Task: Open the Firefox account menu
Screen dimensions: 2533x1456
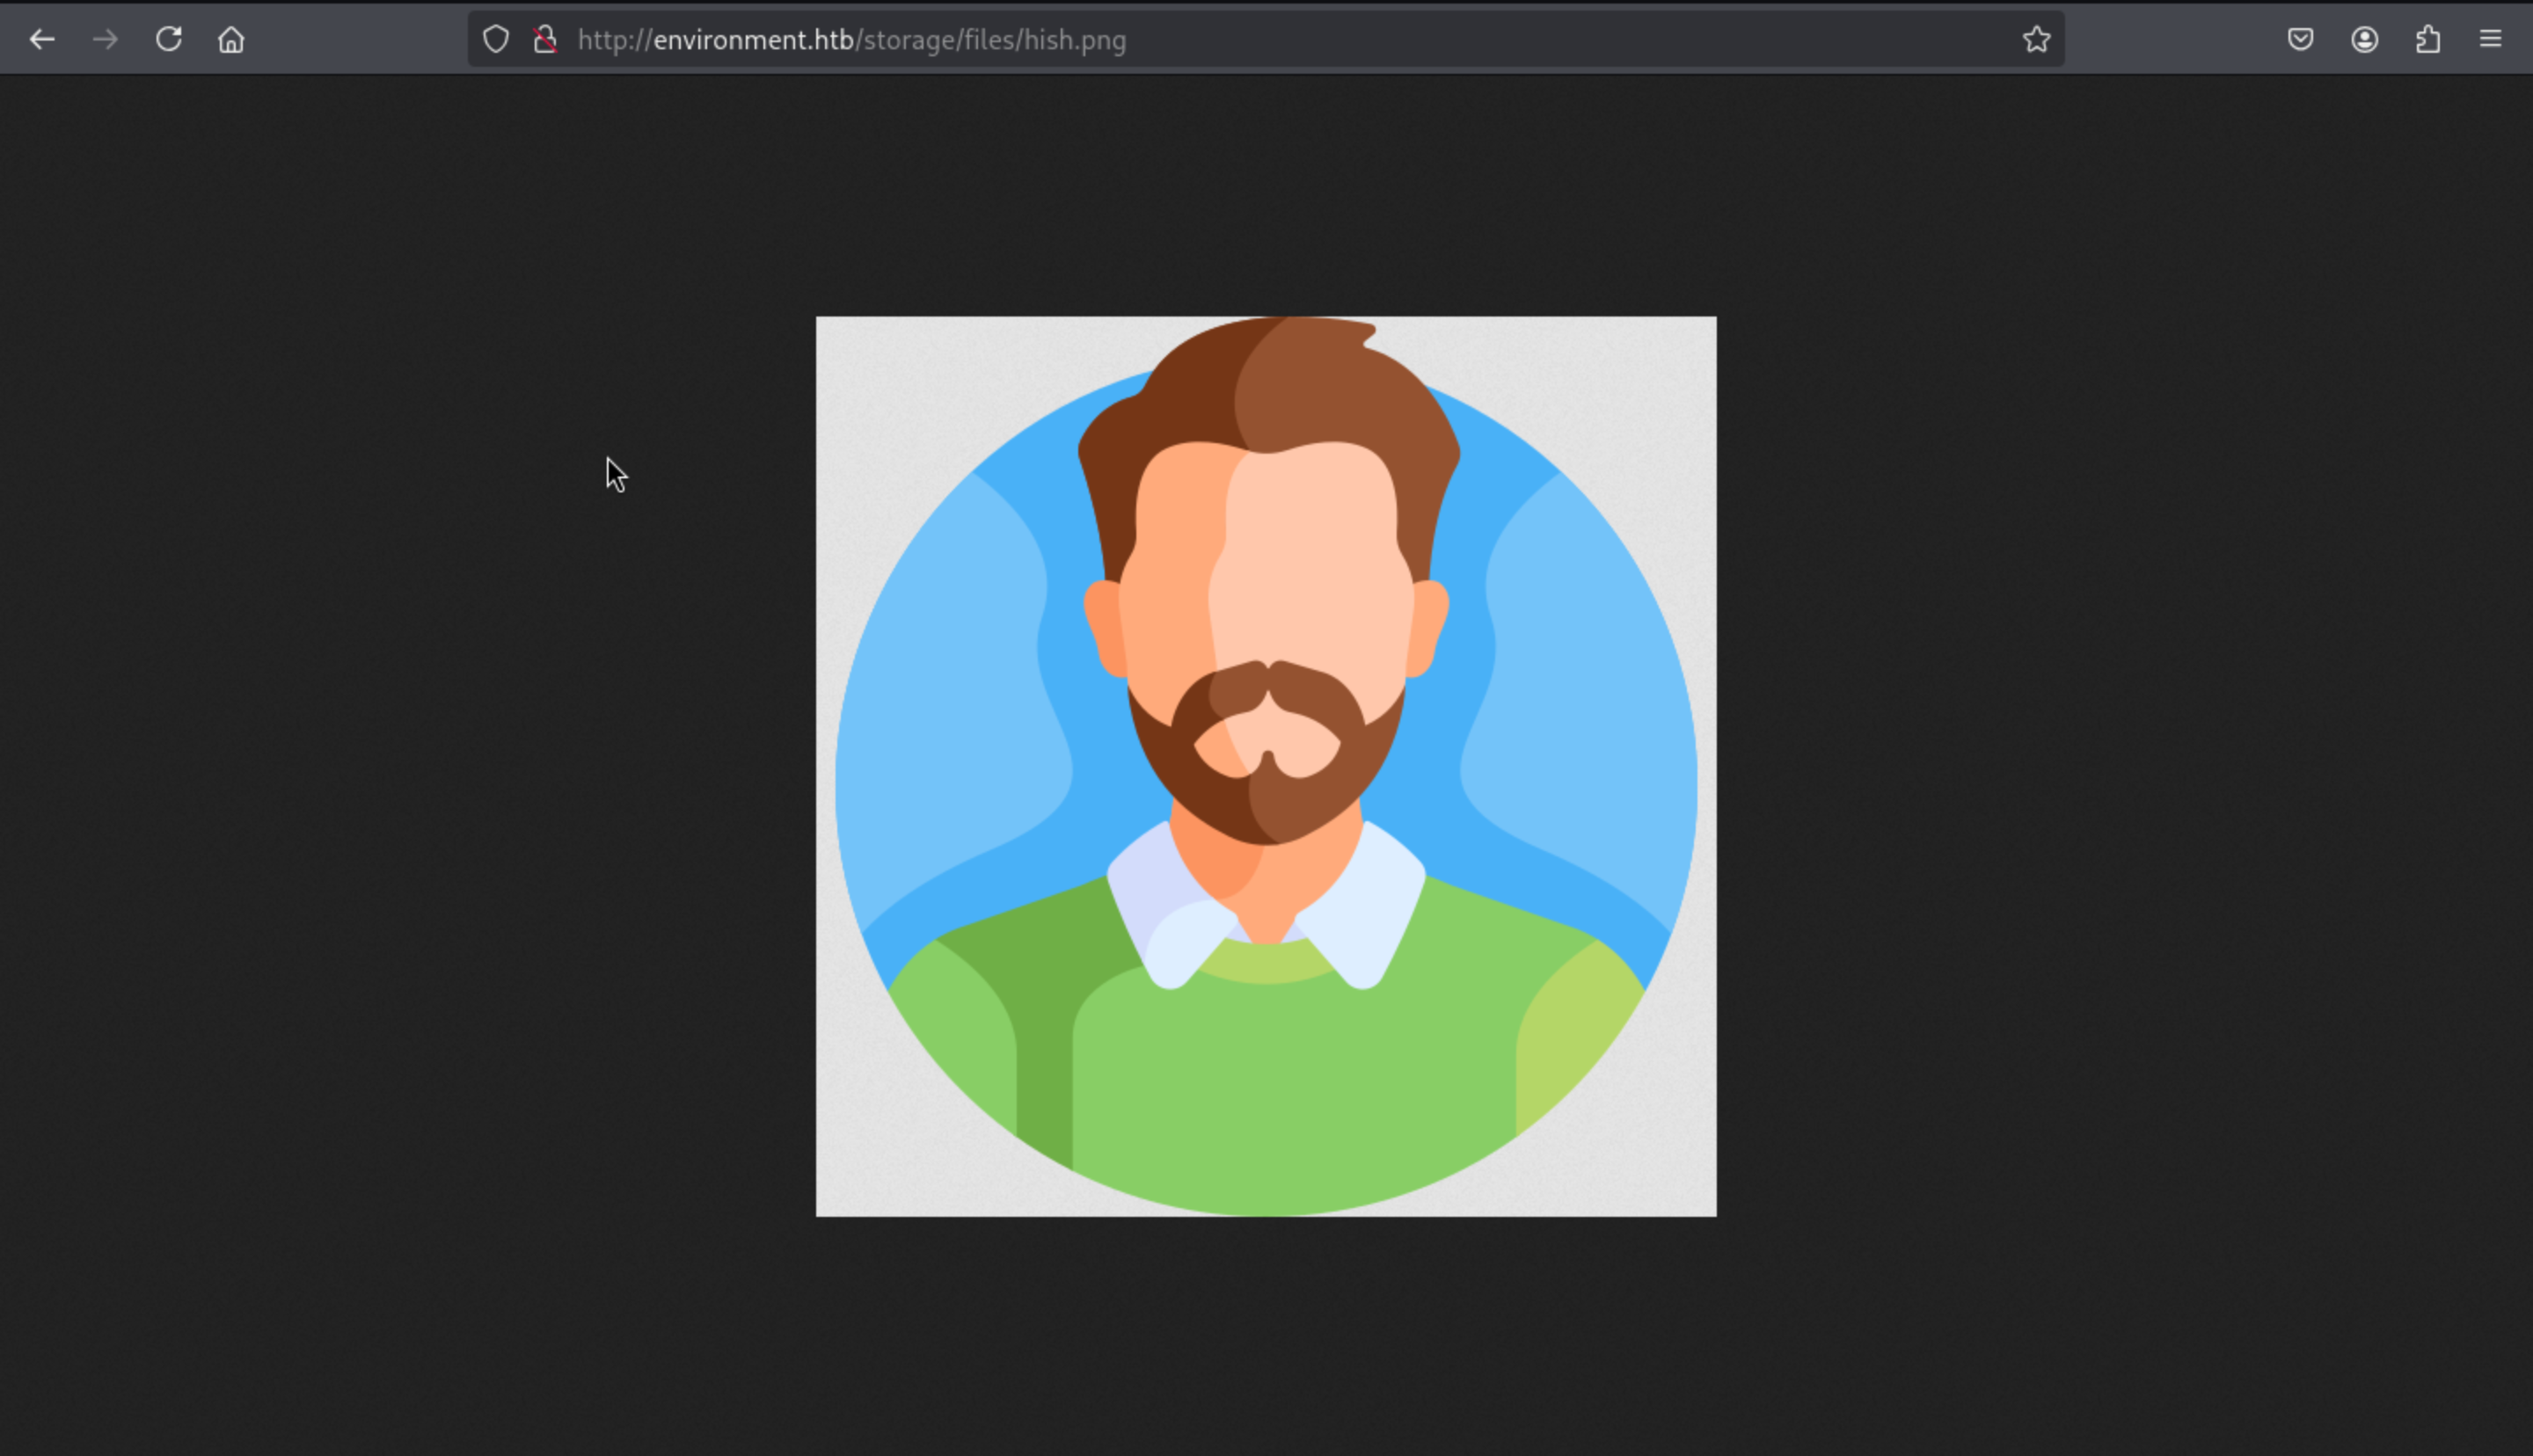Action: pyautogui.click(x=2364, y=40)
